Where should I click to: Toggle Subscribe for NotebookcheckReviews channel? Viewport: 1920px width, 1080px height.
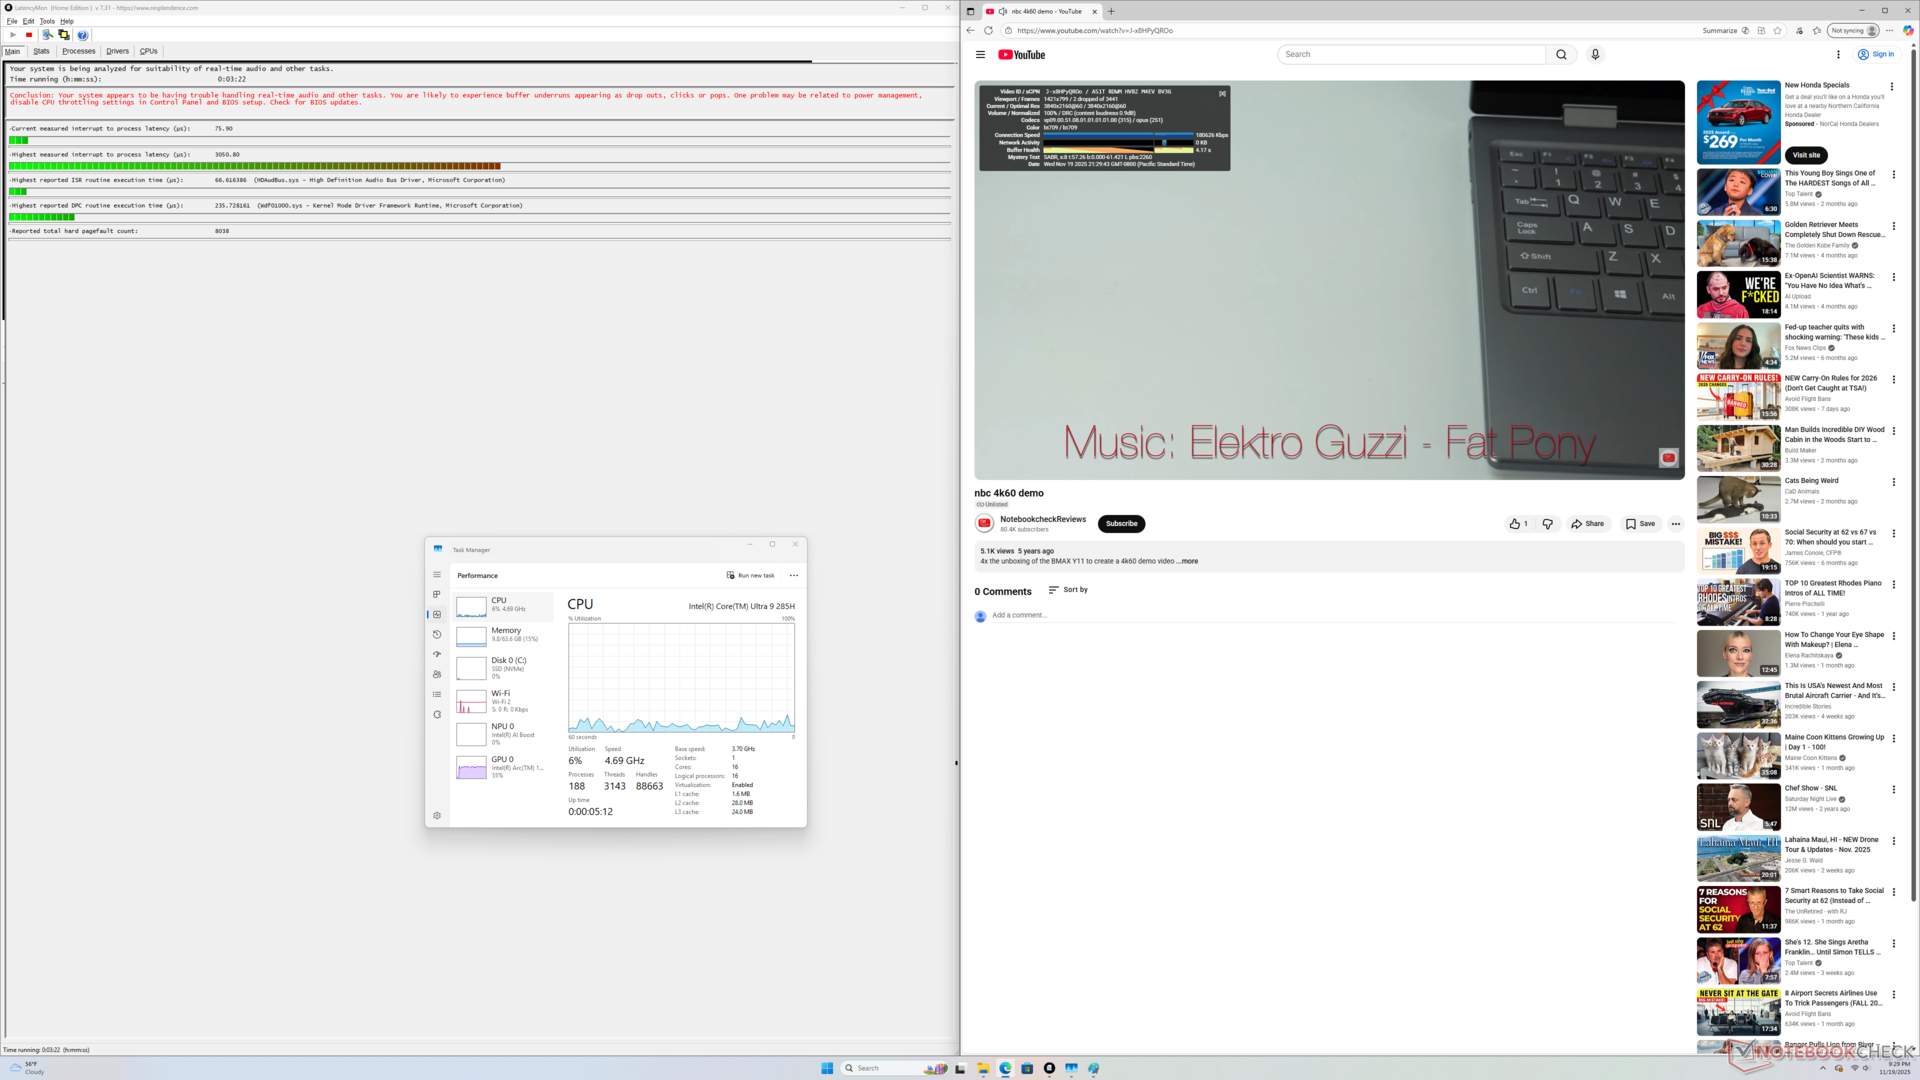pyautogui.click(x=1121, y=524)
